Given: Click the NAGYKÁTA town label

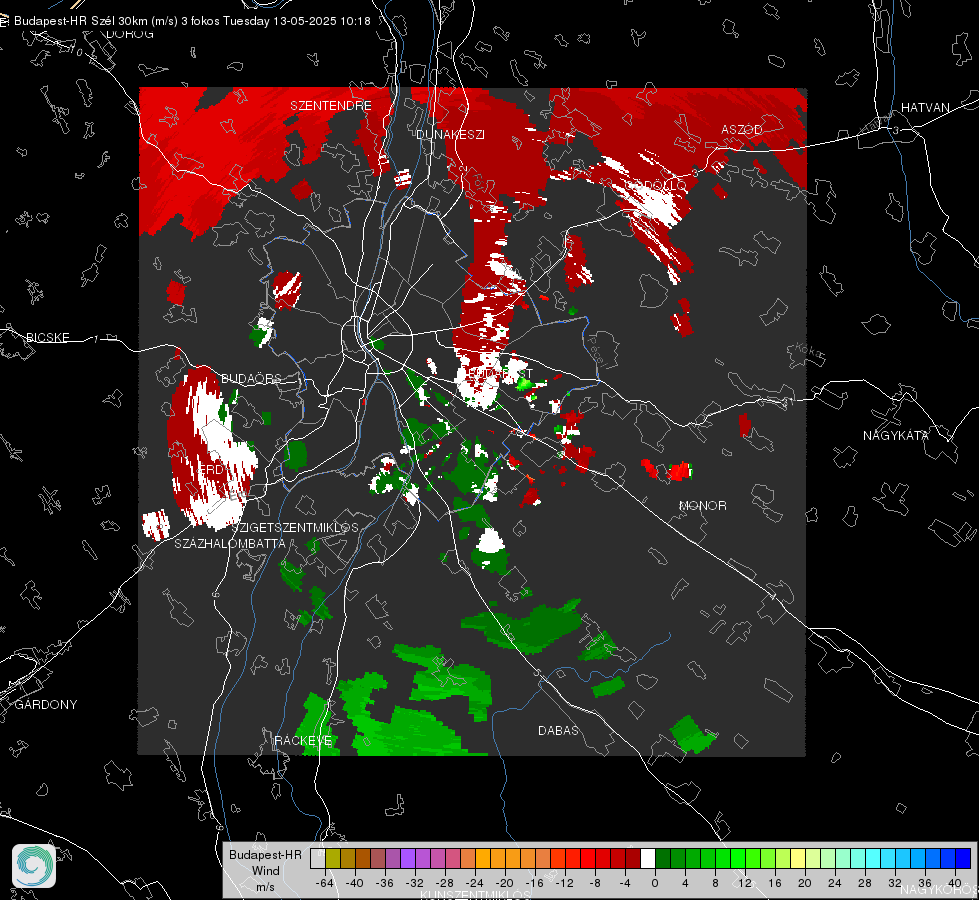Looking at the screenshot, I should [x=895, y=435].
